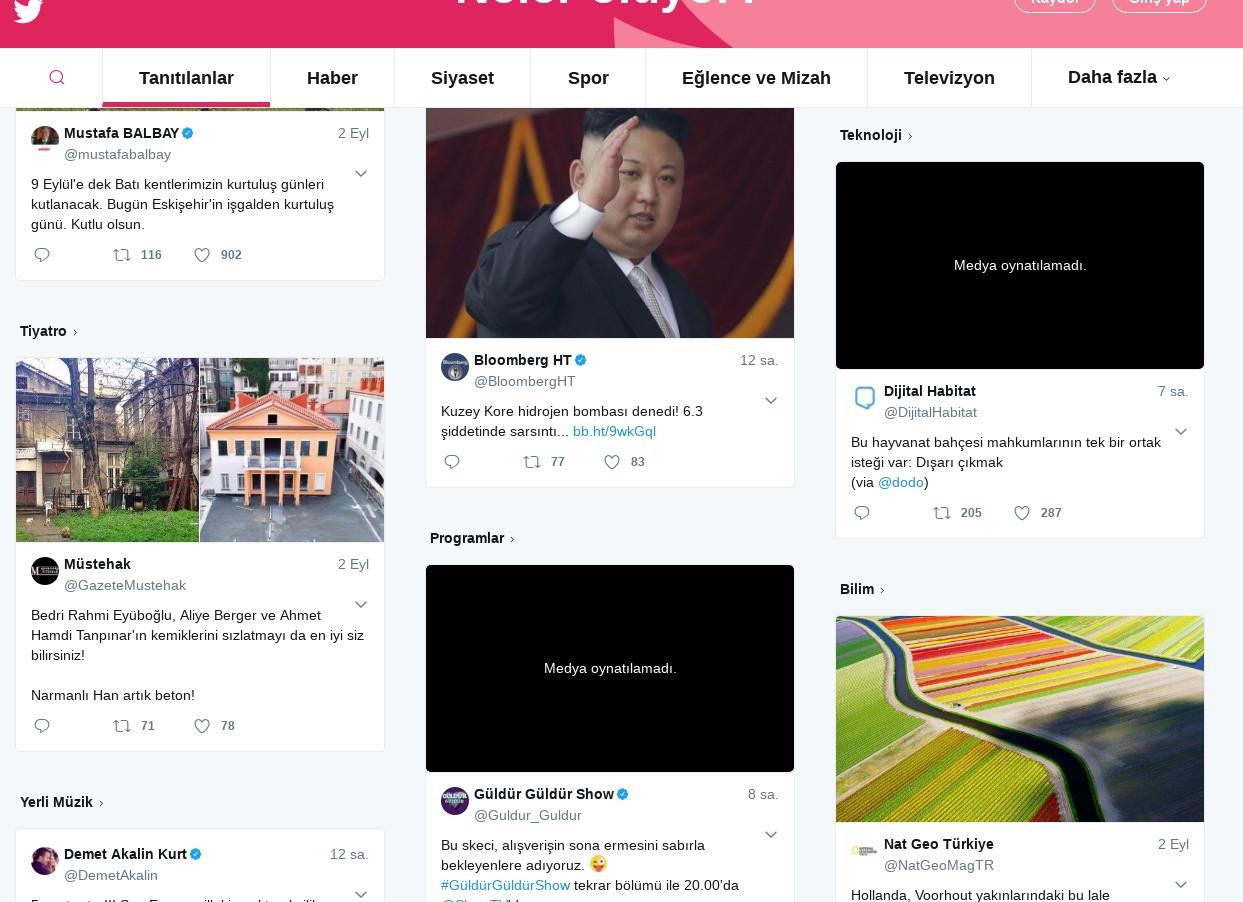Open Nat Geo Türkiye's avatar
This screenshot has height=902, width=1243.
pyautogui.click(x=865, y=851)
